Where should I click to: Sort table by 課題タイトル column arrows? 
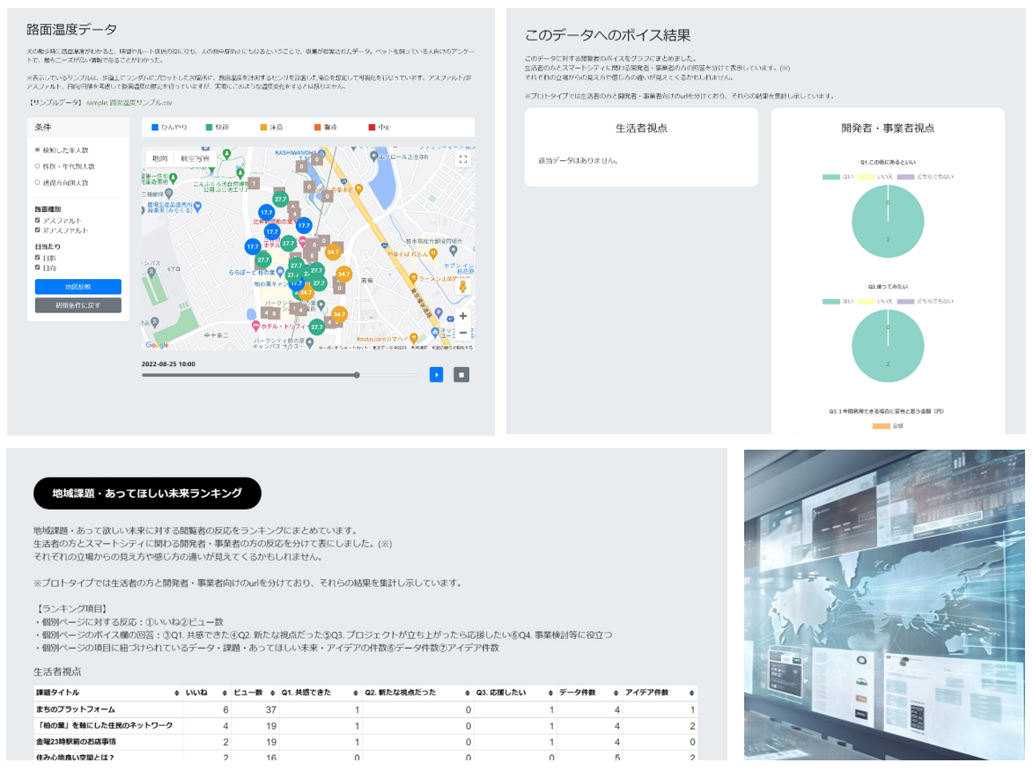coord(176,693)
